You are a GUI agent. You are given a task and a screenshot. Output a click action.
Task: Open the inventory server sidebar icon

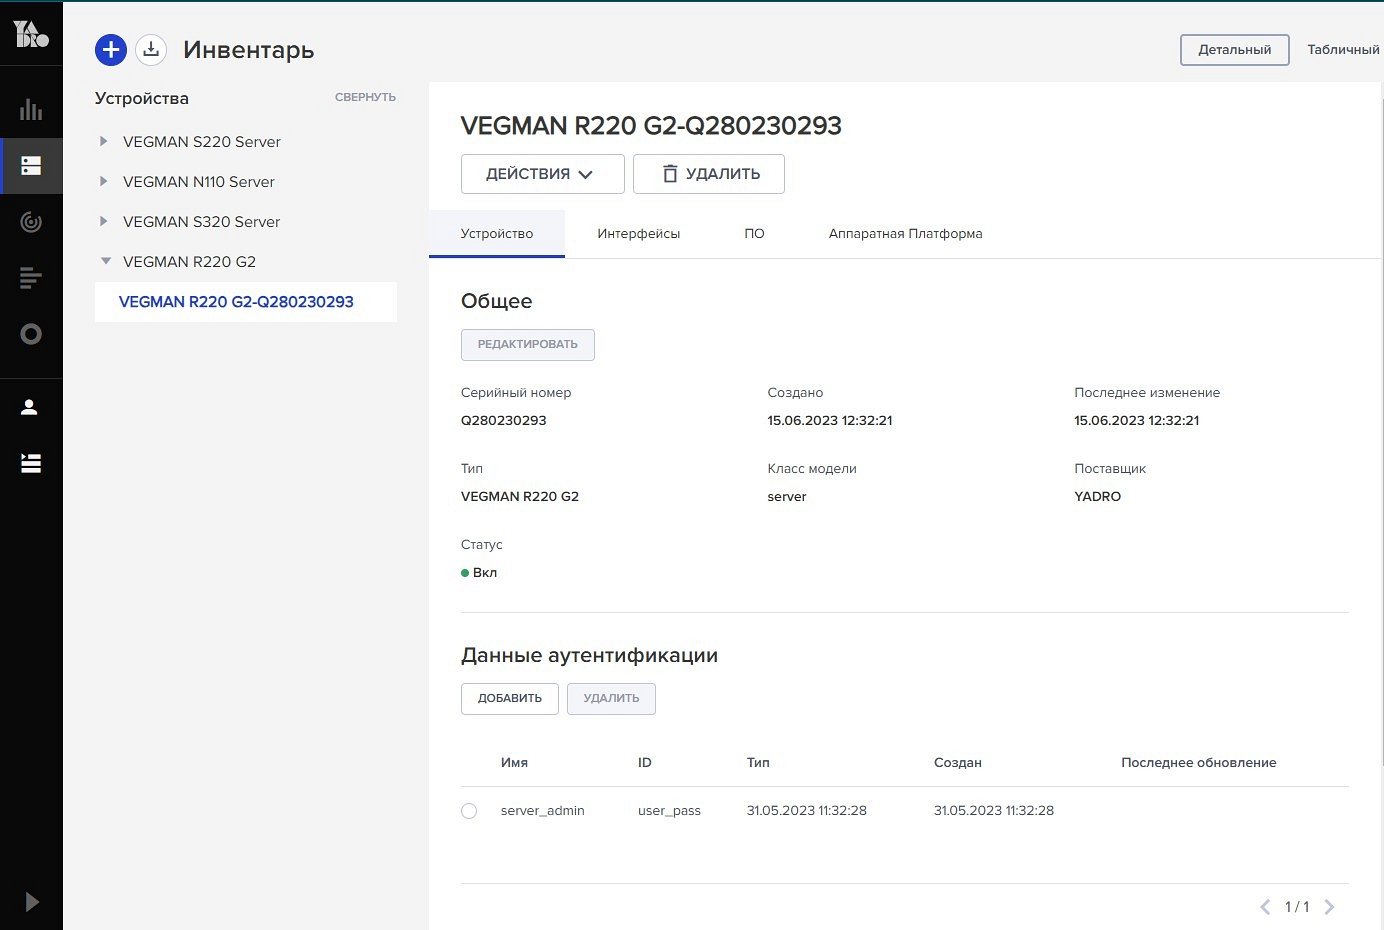[31, 166]
